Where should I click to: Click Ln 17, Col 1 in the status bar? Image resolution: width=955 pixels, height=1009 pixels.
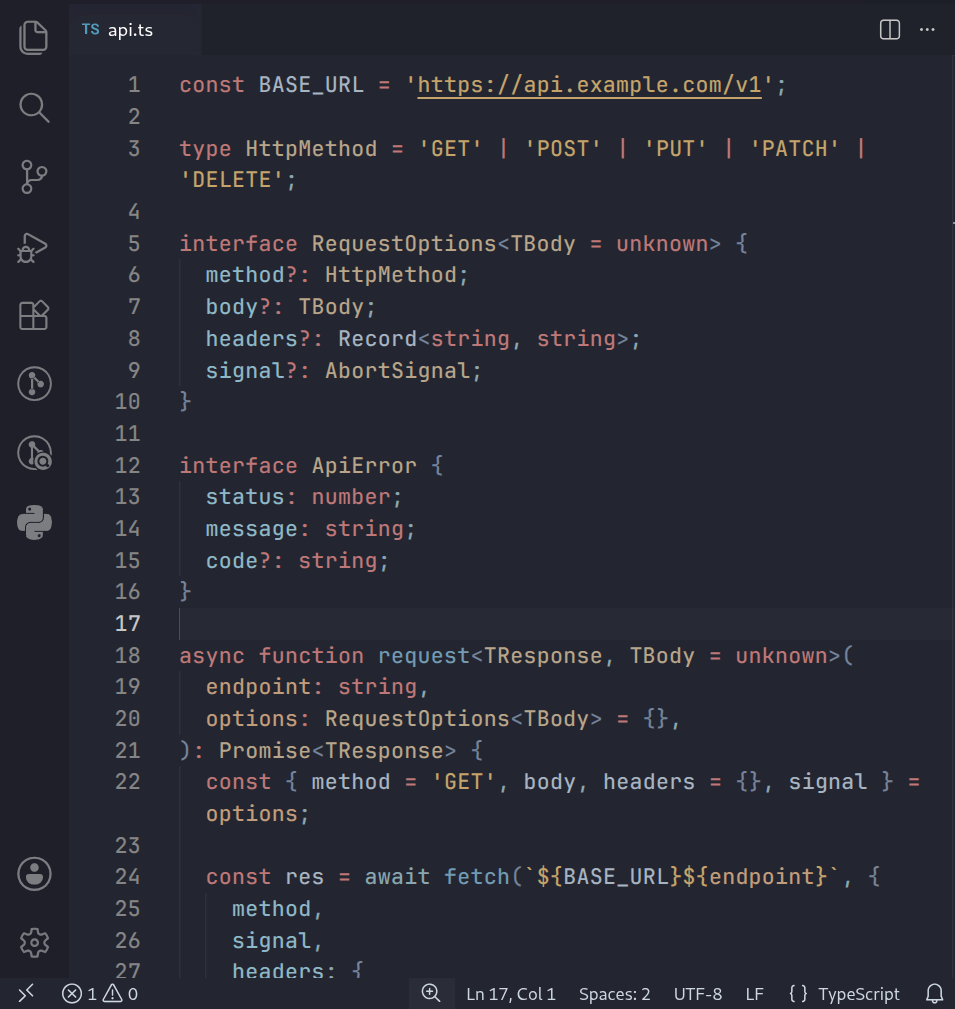[x=511, y=994]
